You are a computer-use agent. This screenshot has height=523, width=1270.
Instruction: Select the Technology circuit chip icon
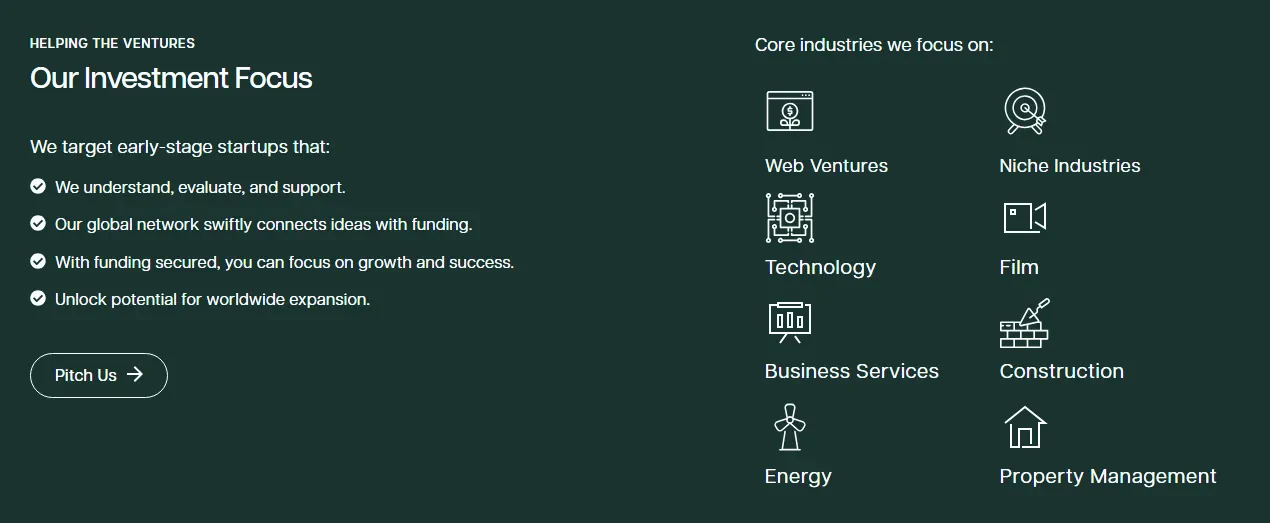point(790,218)
